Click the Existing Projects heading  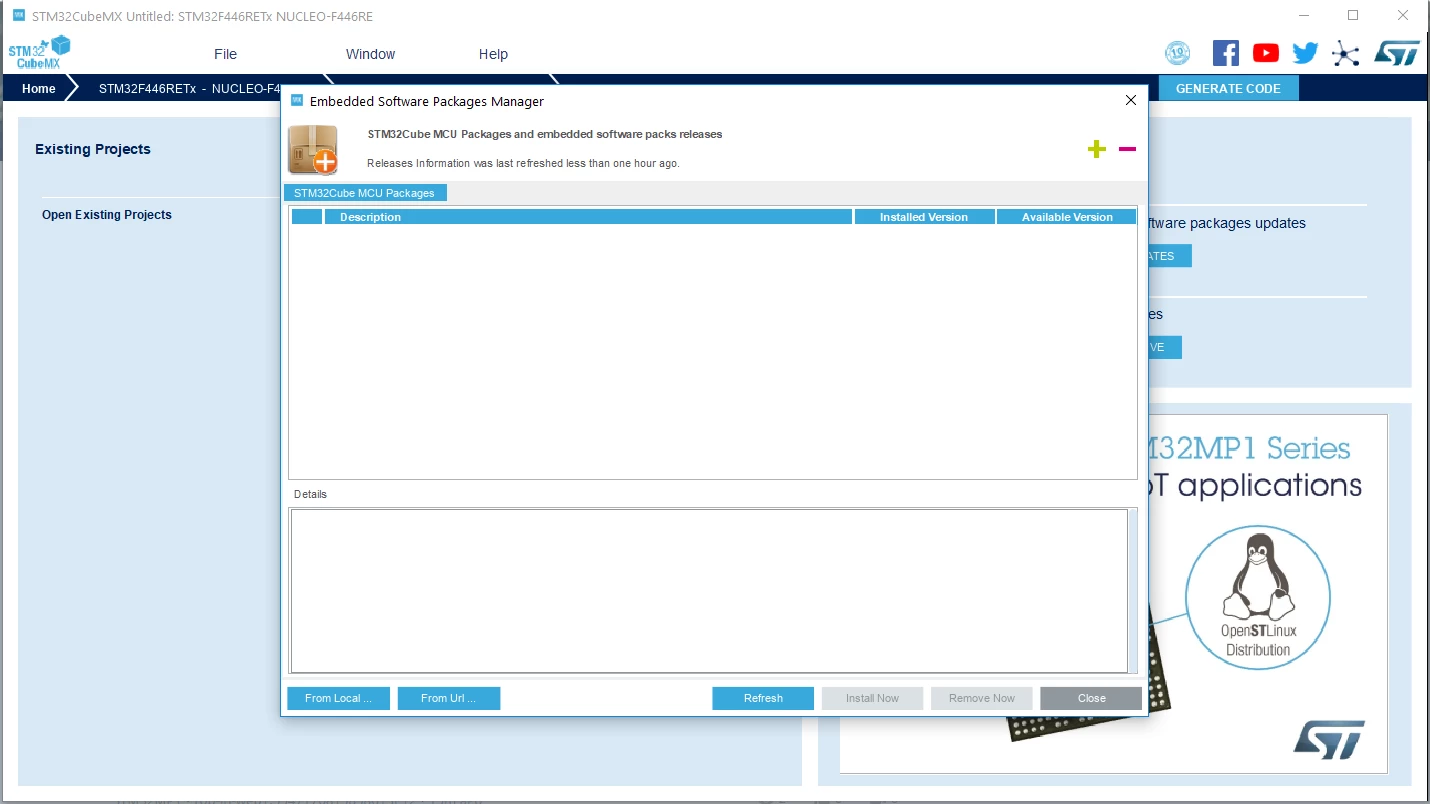pos(93,149)
